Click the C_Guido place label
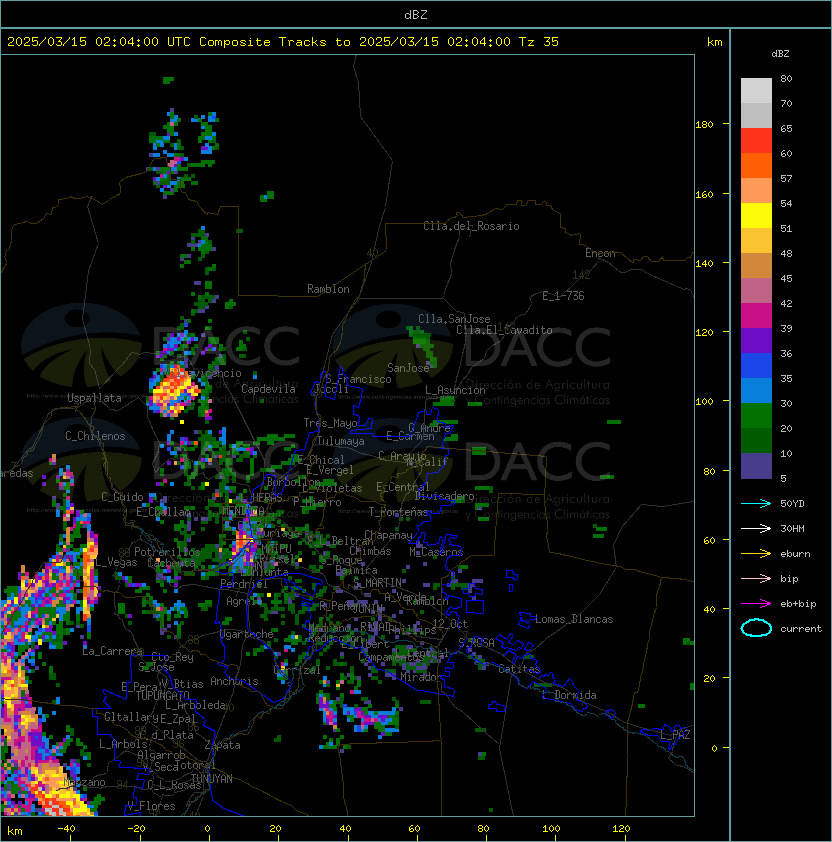The width and height of the screenshot is (832, 842). (122, 497)
